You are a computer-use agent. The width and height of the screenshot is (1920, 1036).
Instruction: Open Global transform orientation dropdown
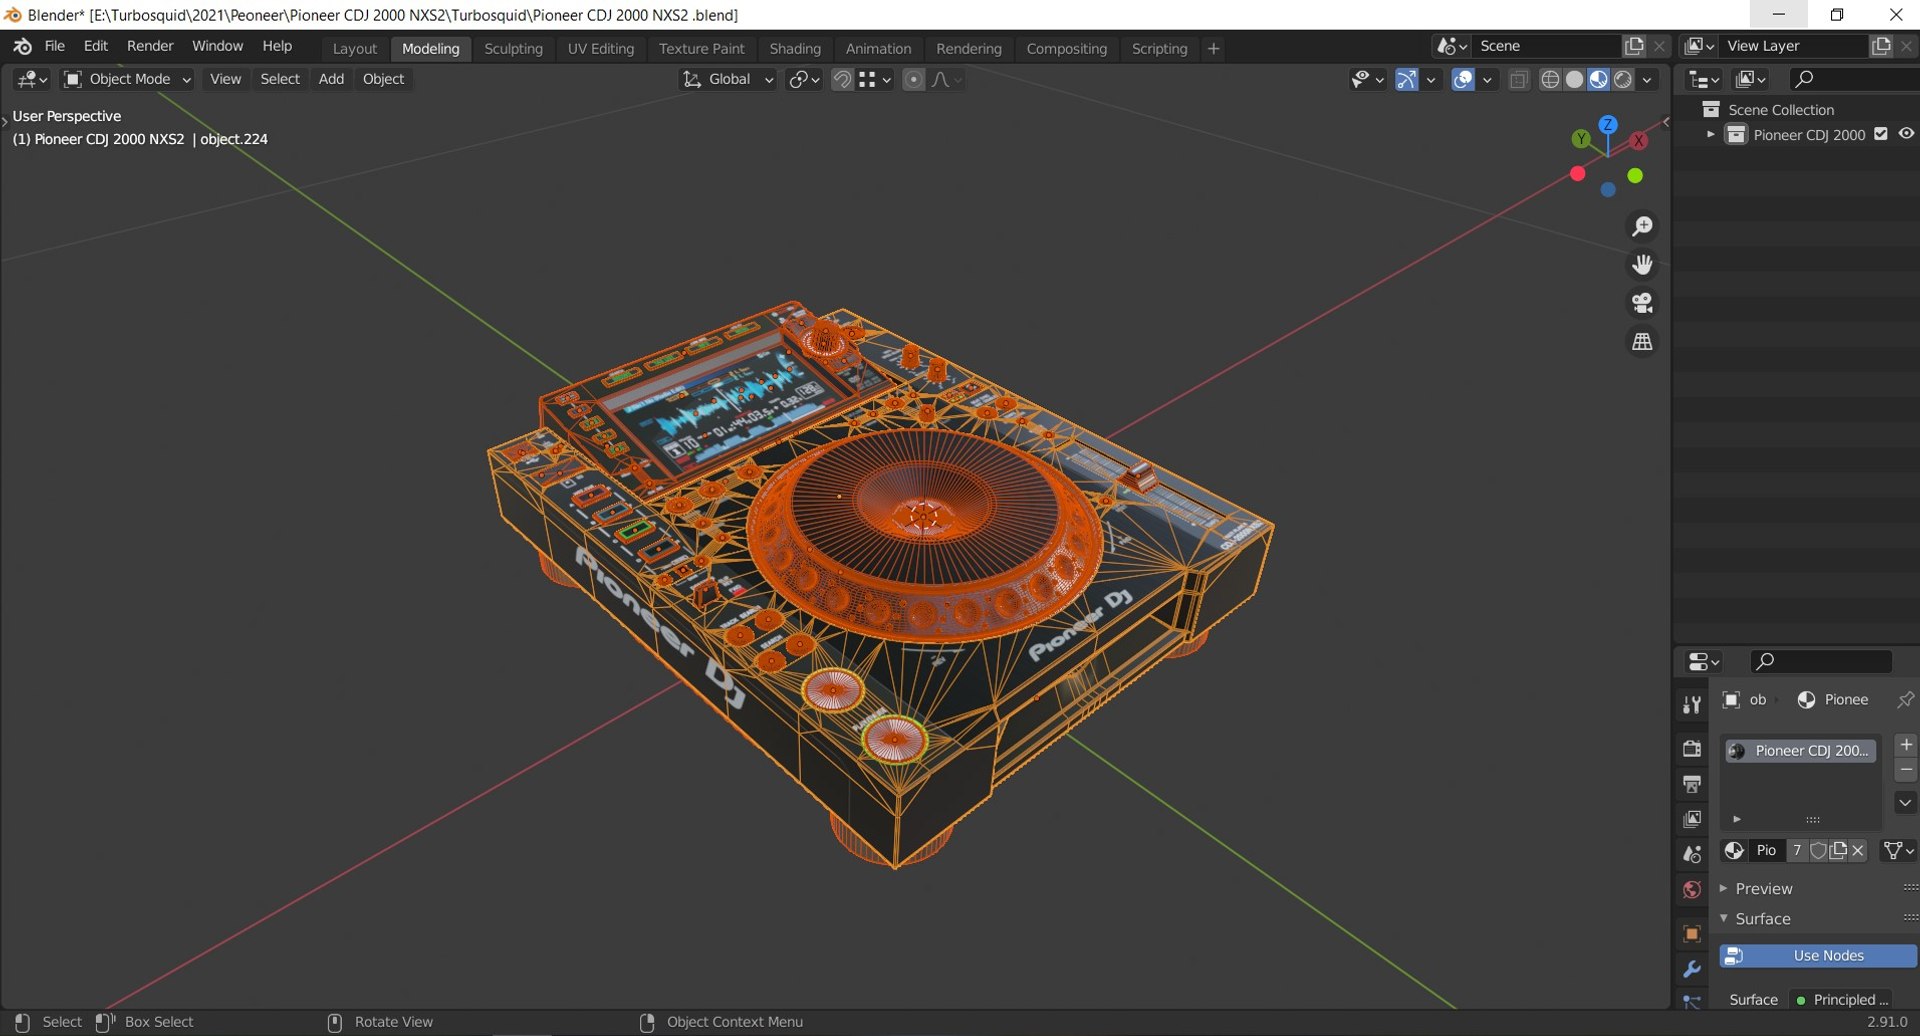[728, 79]
